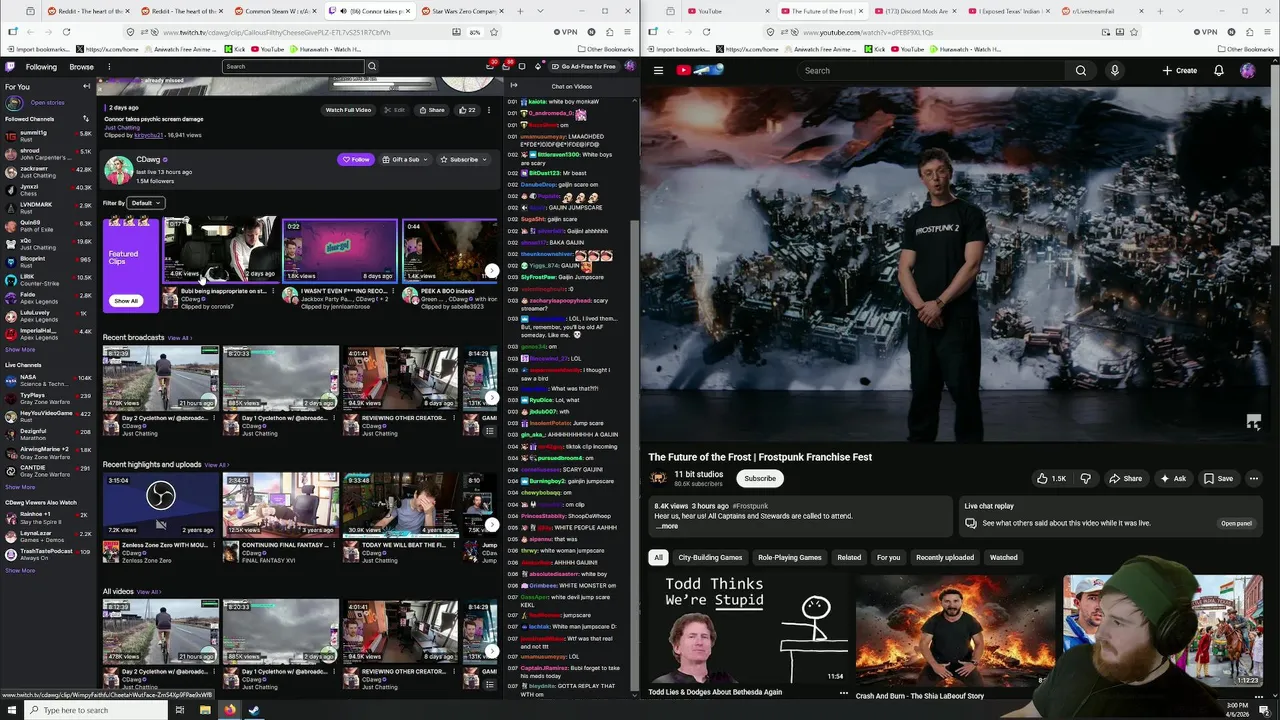Bookmark the YouTube page with star

(1133, 32)
